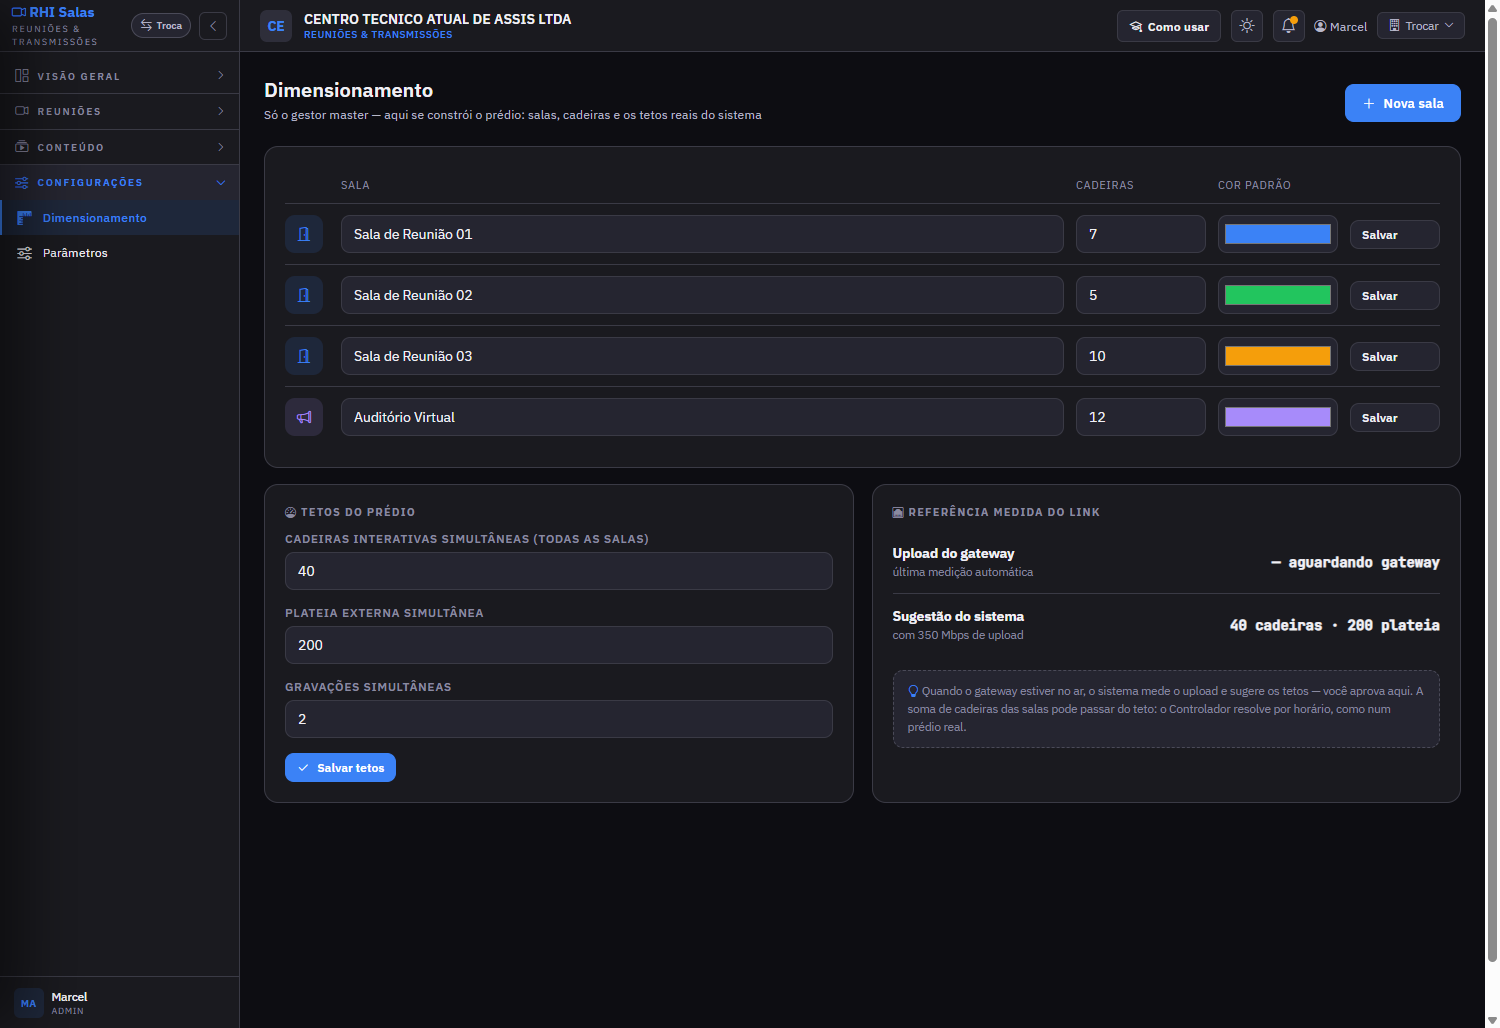Click the Salvar tetos button
This screenshot has width=1500, height=1028.
[340, 768]
